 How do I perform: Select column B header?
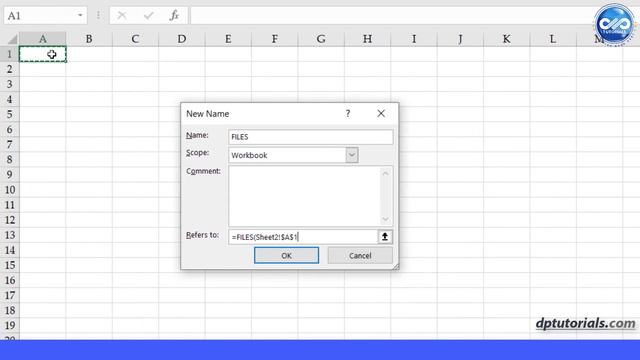coord(89,39)
